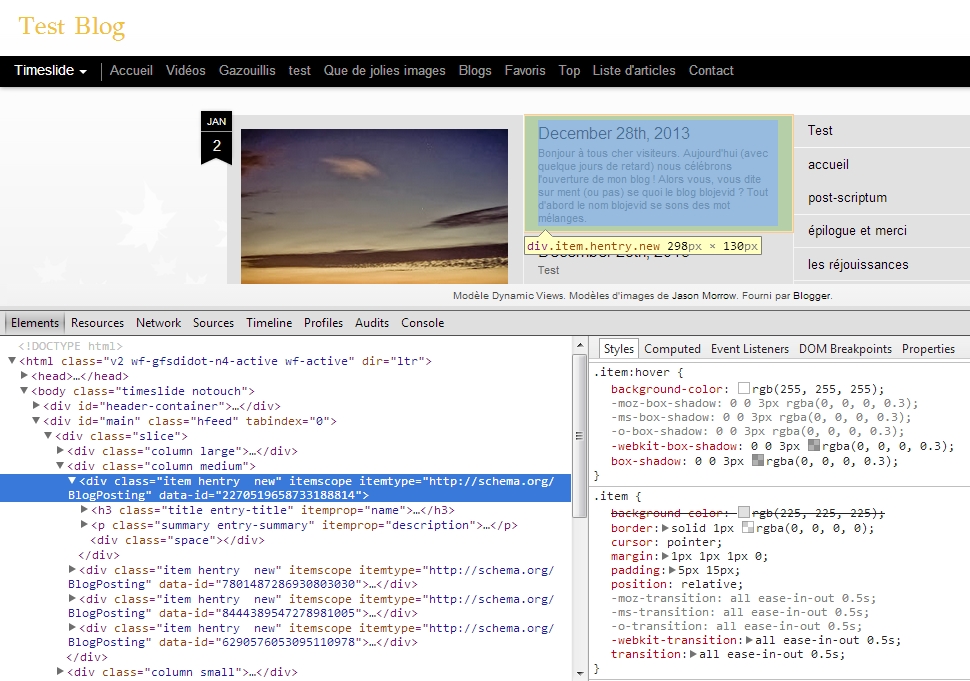Open the Timeslide view dropdown
Screen dimensions: 970x681
click(x=50, y=71)
